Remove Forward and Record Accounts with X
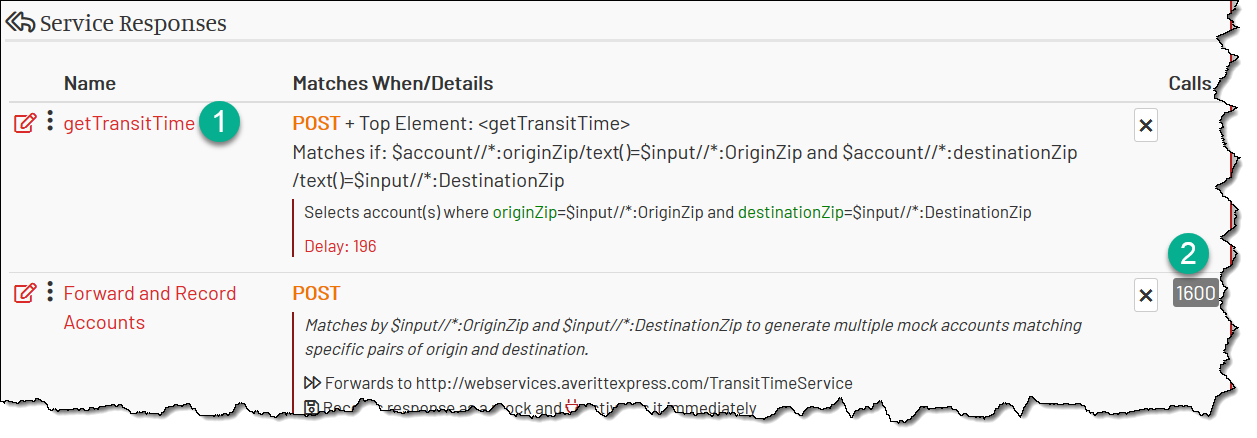The width and height of the screenshot is (1257, 438). 1146,296
